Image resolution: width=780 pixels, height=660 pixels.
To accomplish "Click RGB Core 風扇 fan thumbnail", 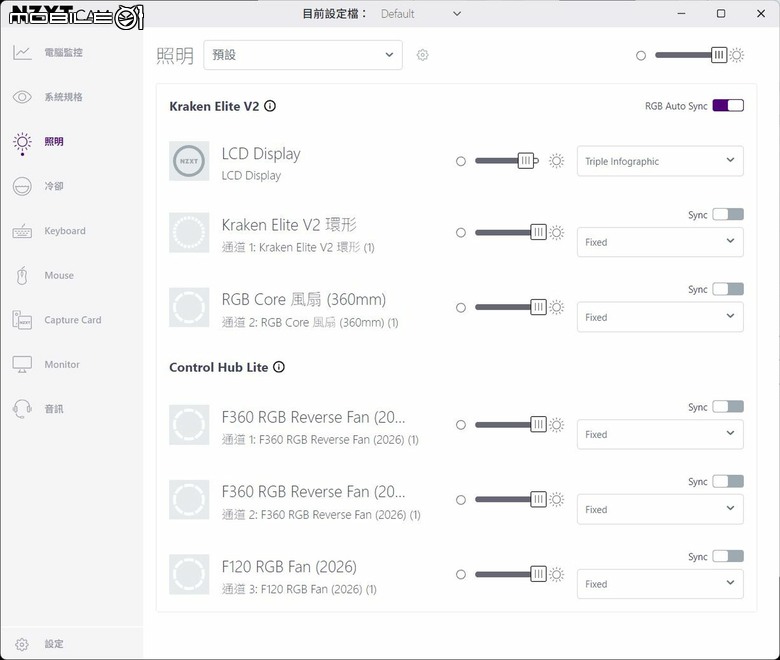I will pos(189,307).
